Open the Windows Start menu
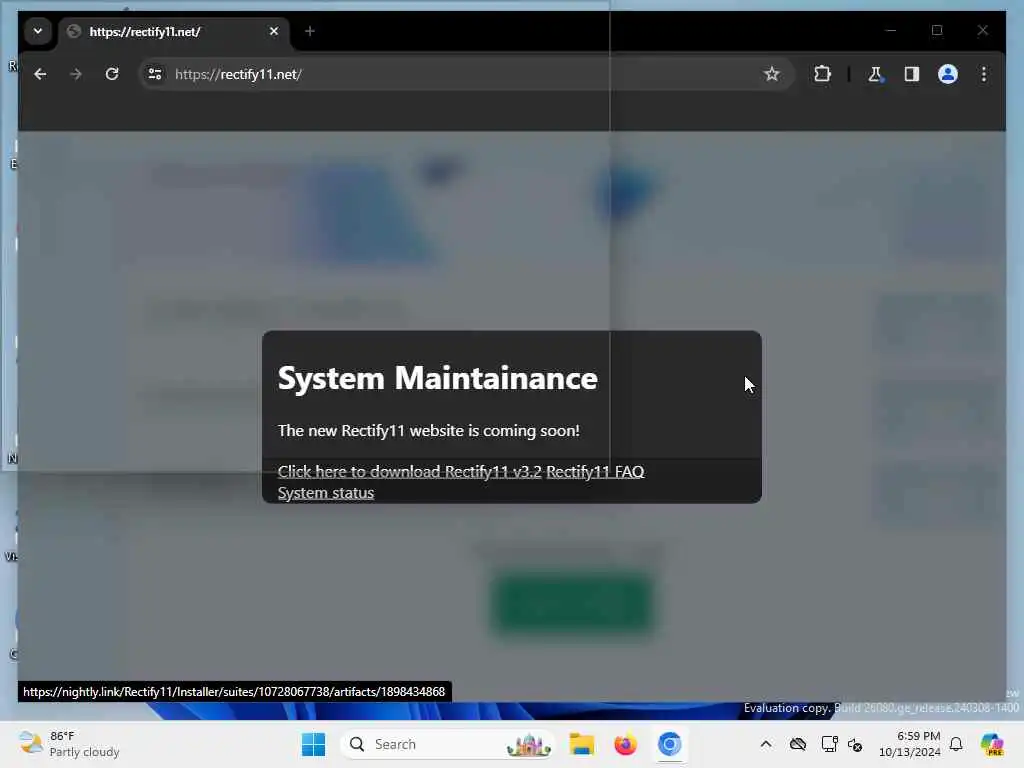 313,744
